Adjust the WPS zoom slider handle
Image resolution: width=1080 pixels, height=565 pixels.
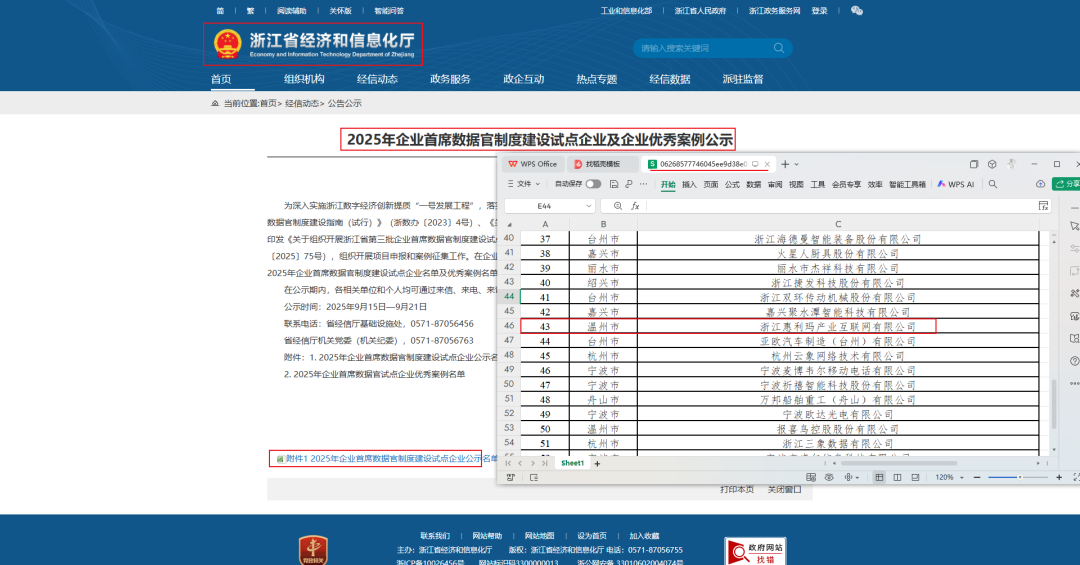click(1019, 477)
